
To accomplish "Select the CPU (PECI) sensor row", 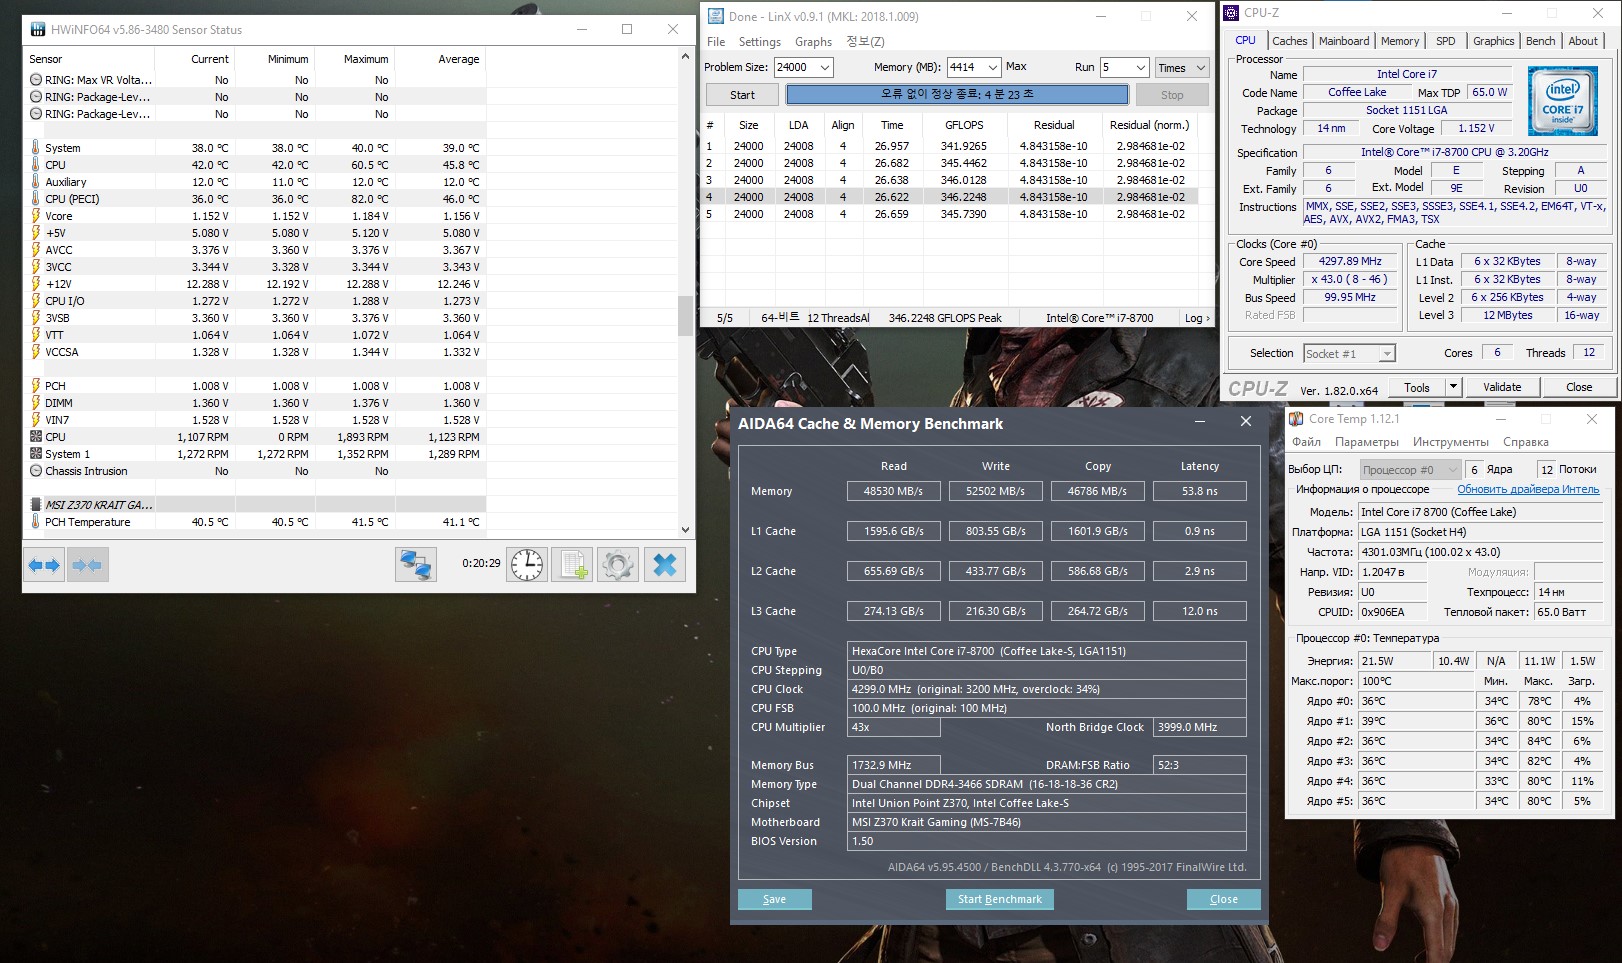I will 255,199.
